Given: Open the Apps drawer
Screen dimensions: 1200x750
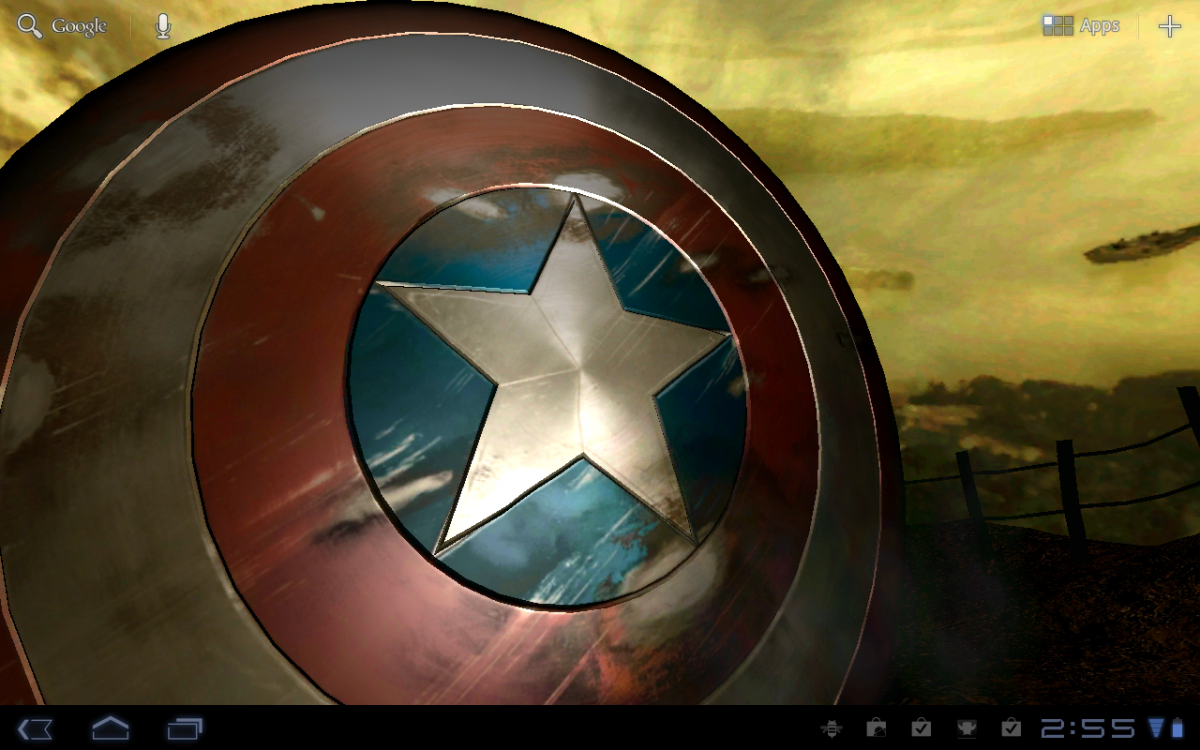Looking at the screenshot, I should click(1081, 26).
